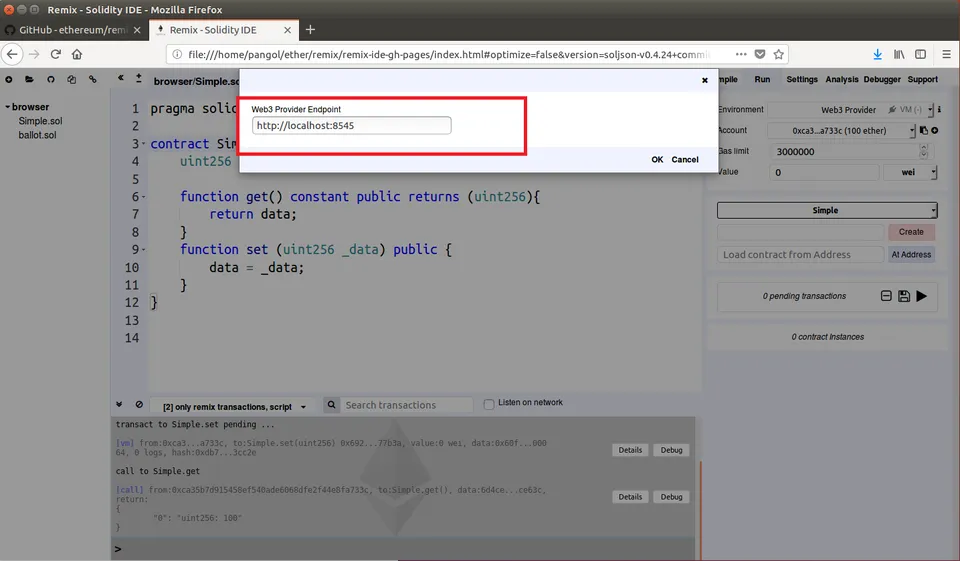This screenshot has width=960, height=561.
Task: Collapse the browser folder tree
Action: (8, 107)
